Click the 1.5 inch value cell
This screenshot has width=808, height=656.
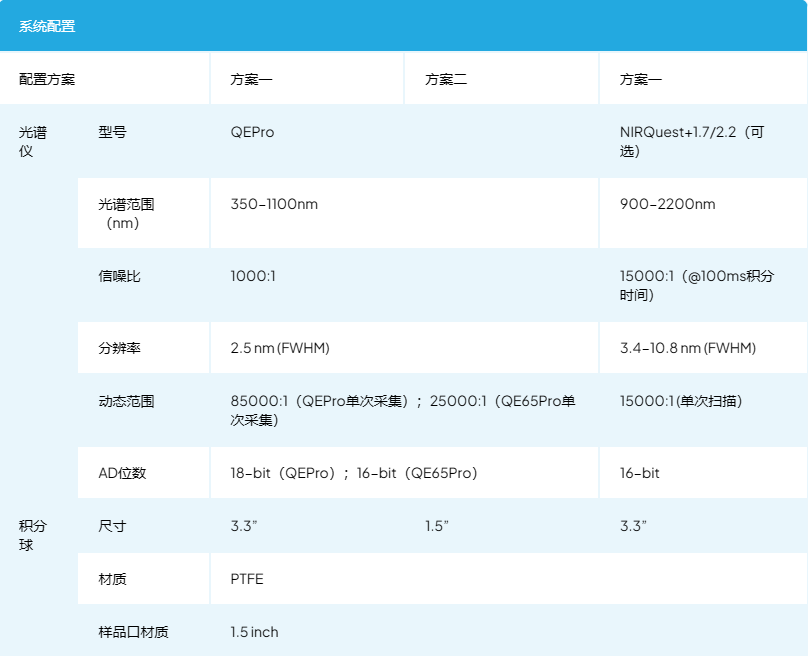(x=254, y=632)
